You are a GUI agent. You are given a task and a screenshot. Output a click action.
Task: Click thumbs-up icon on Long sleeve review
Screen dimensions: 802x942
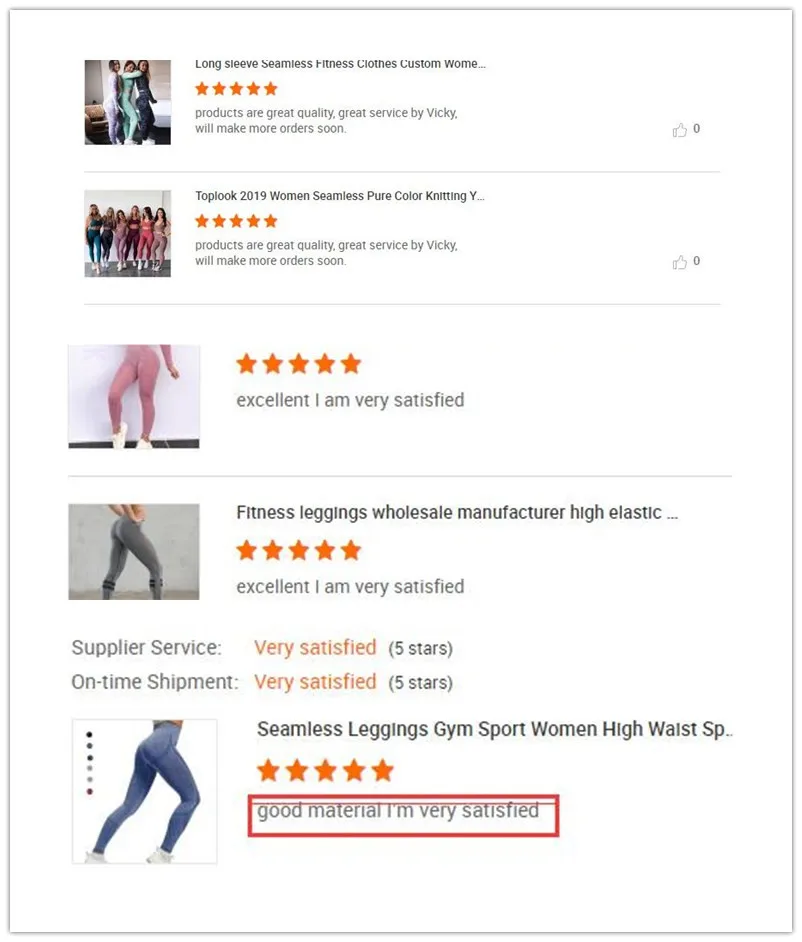(679, 130)
